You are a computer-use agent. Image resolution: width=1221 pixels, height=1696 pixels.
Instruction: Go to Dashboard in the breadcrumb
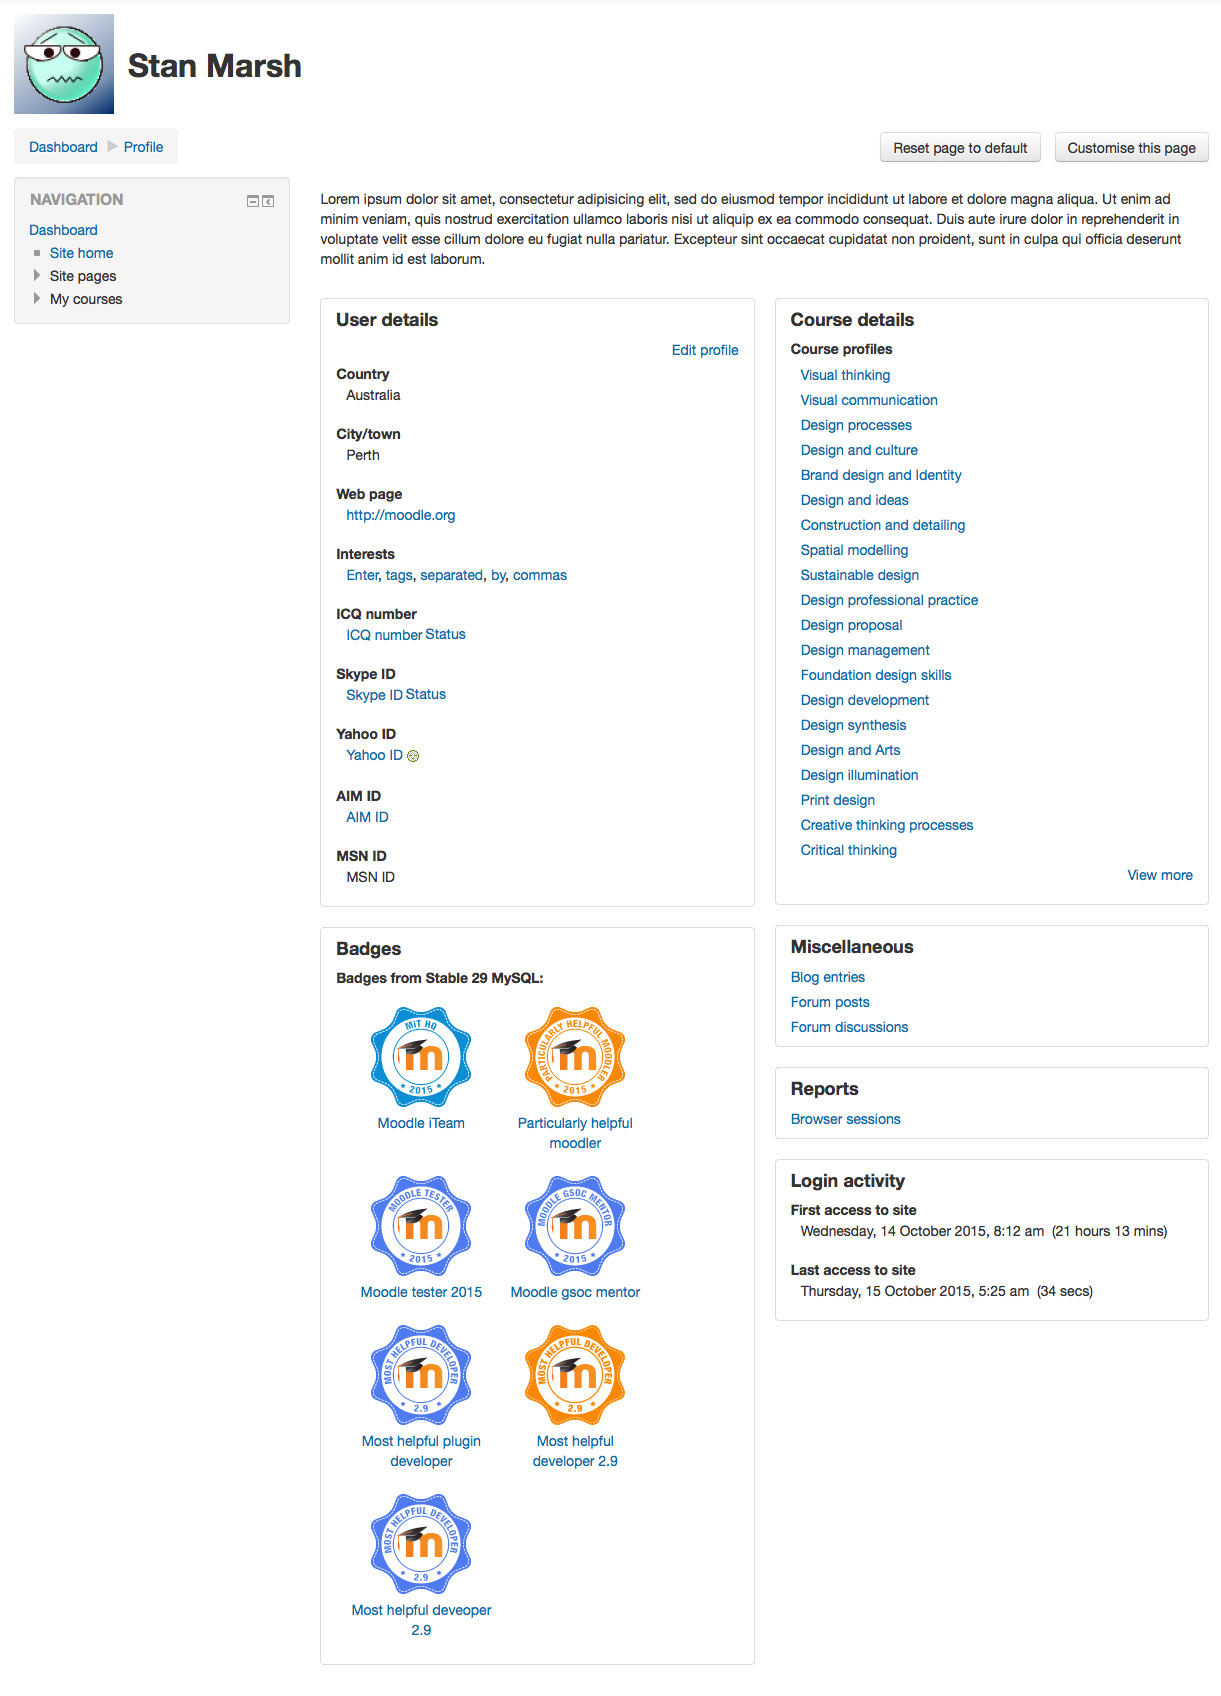pos(63,147)
